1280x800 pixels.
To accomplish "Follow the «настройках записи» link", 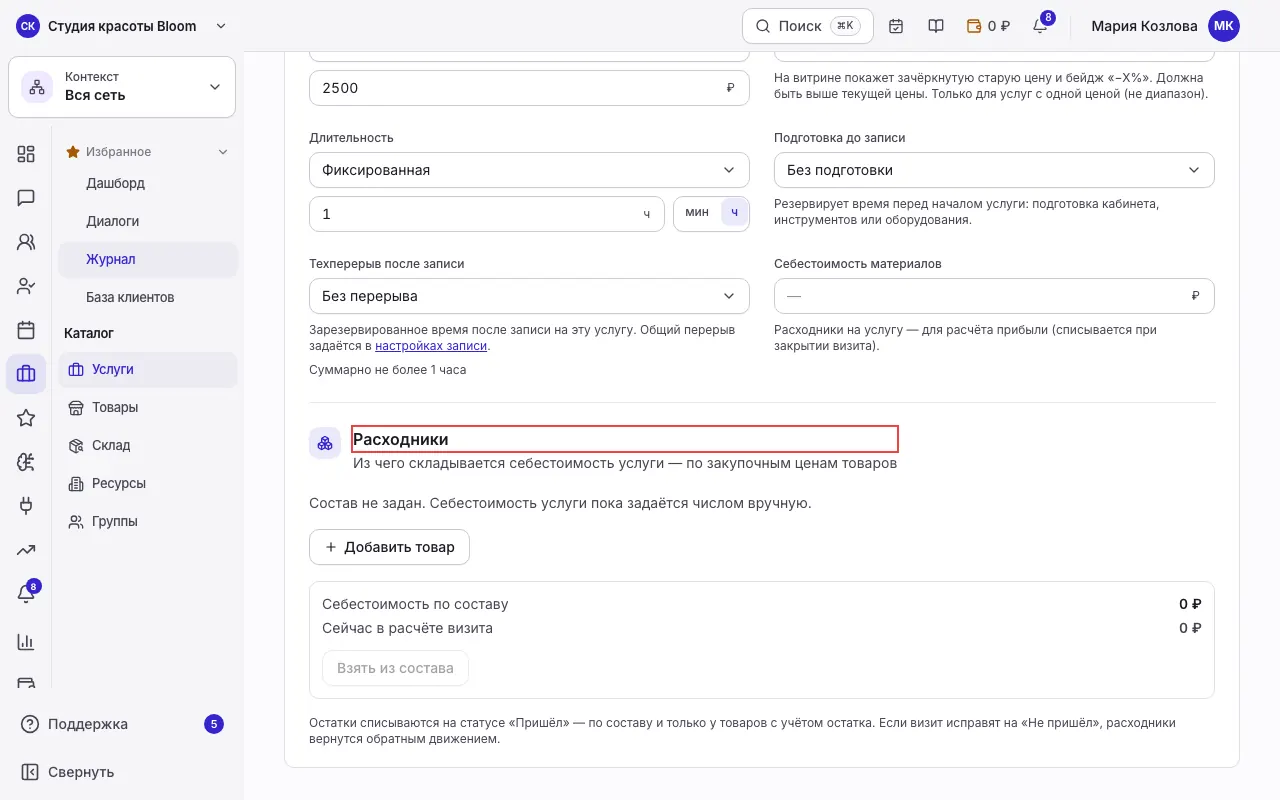I will coord(431,346).
